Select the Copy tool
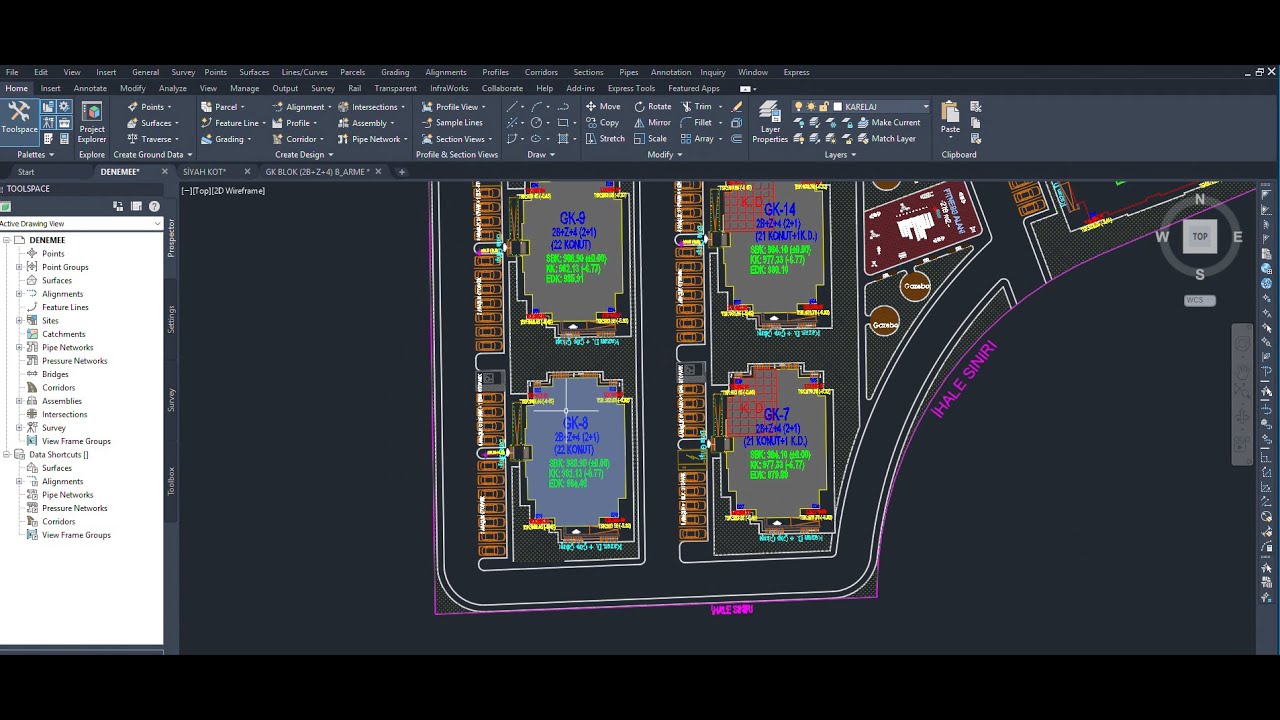 603,123
